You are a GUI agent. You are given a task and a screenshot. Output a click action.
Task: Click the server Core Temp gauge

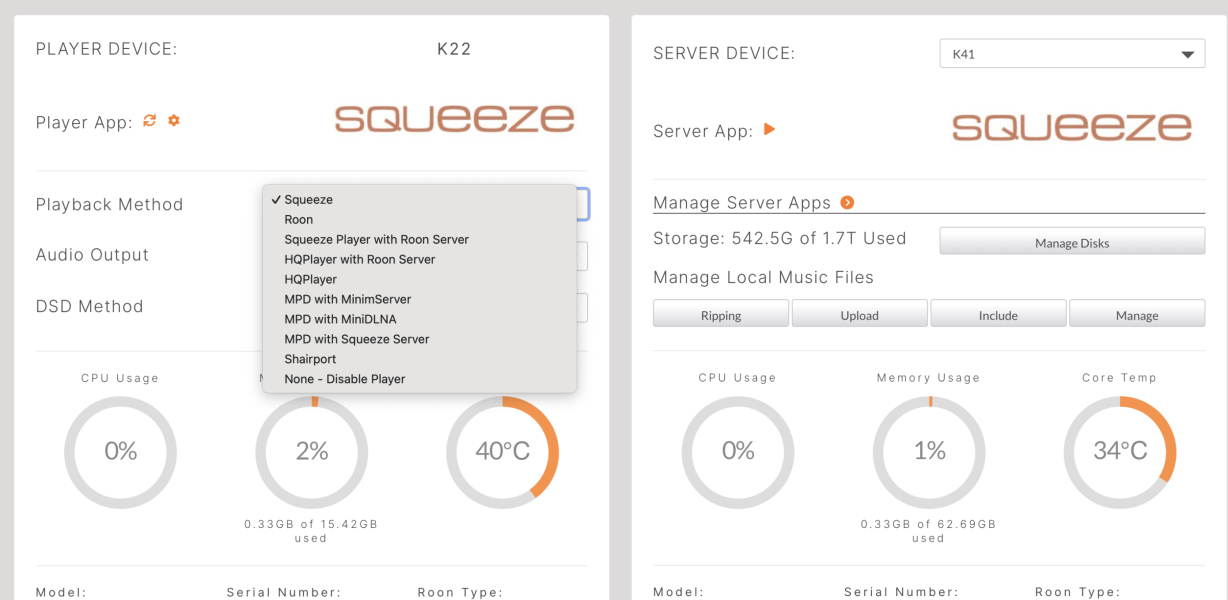[1119, 452]
